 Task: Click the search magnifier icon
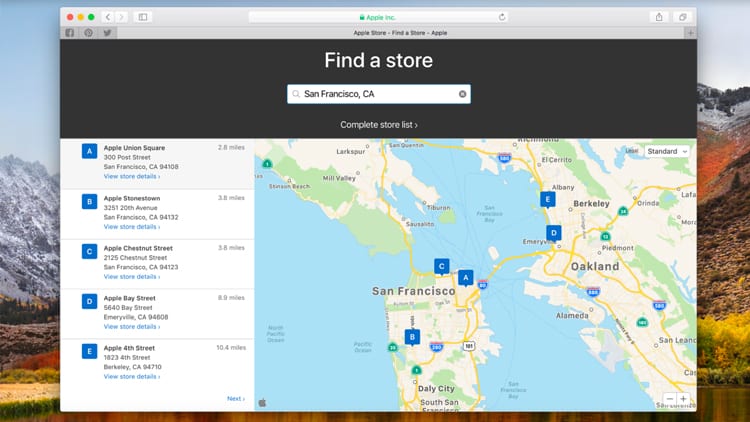click(296, 94)
